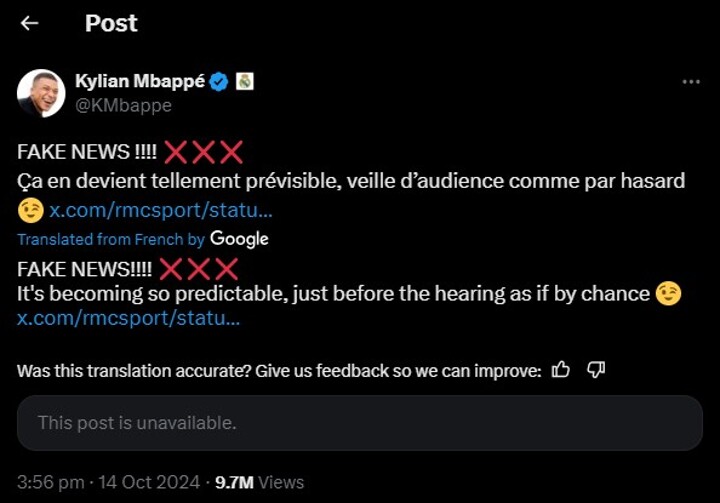Open the rmcsport link in translated text
The image size is (720, 503).
128,319
